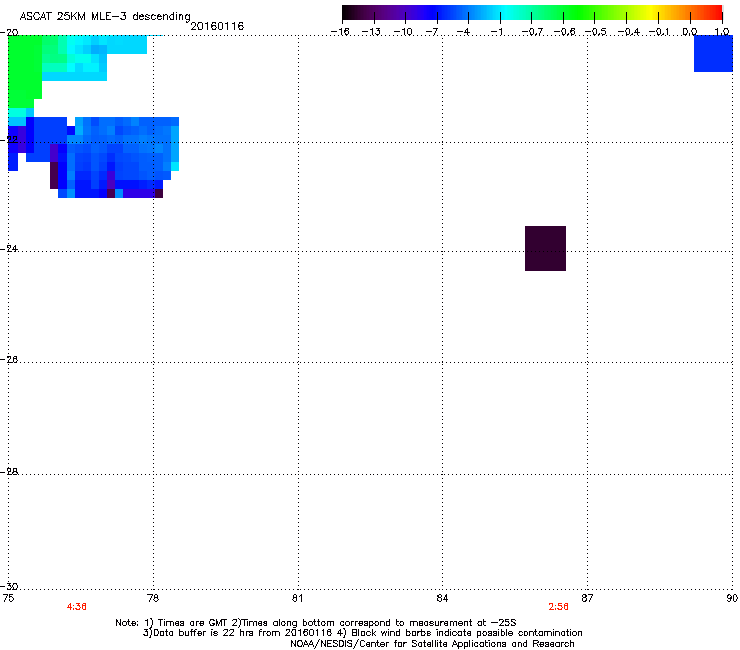This screenshot has width=740, height=650.
Task: Click the longitude label 78
Action: pyautogui.click(x=153, y=599)
